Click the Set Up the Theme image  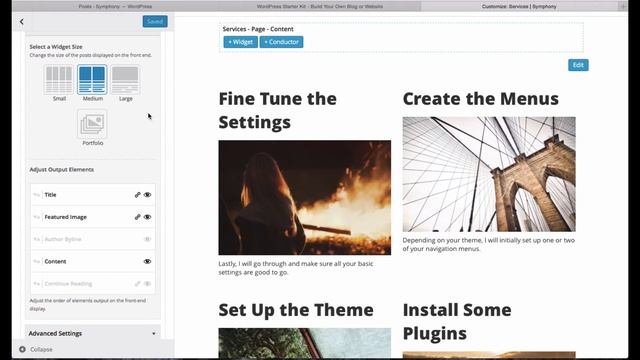point(304,343)
